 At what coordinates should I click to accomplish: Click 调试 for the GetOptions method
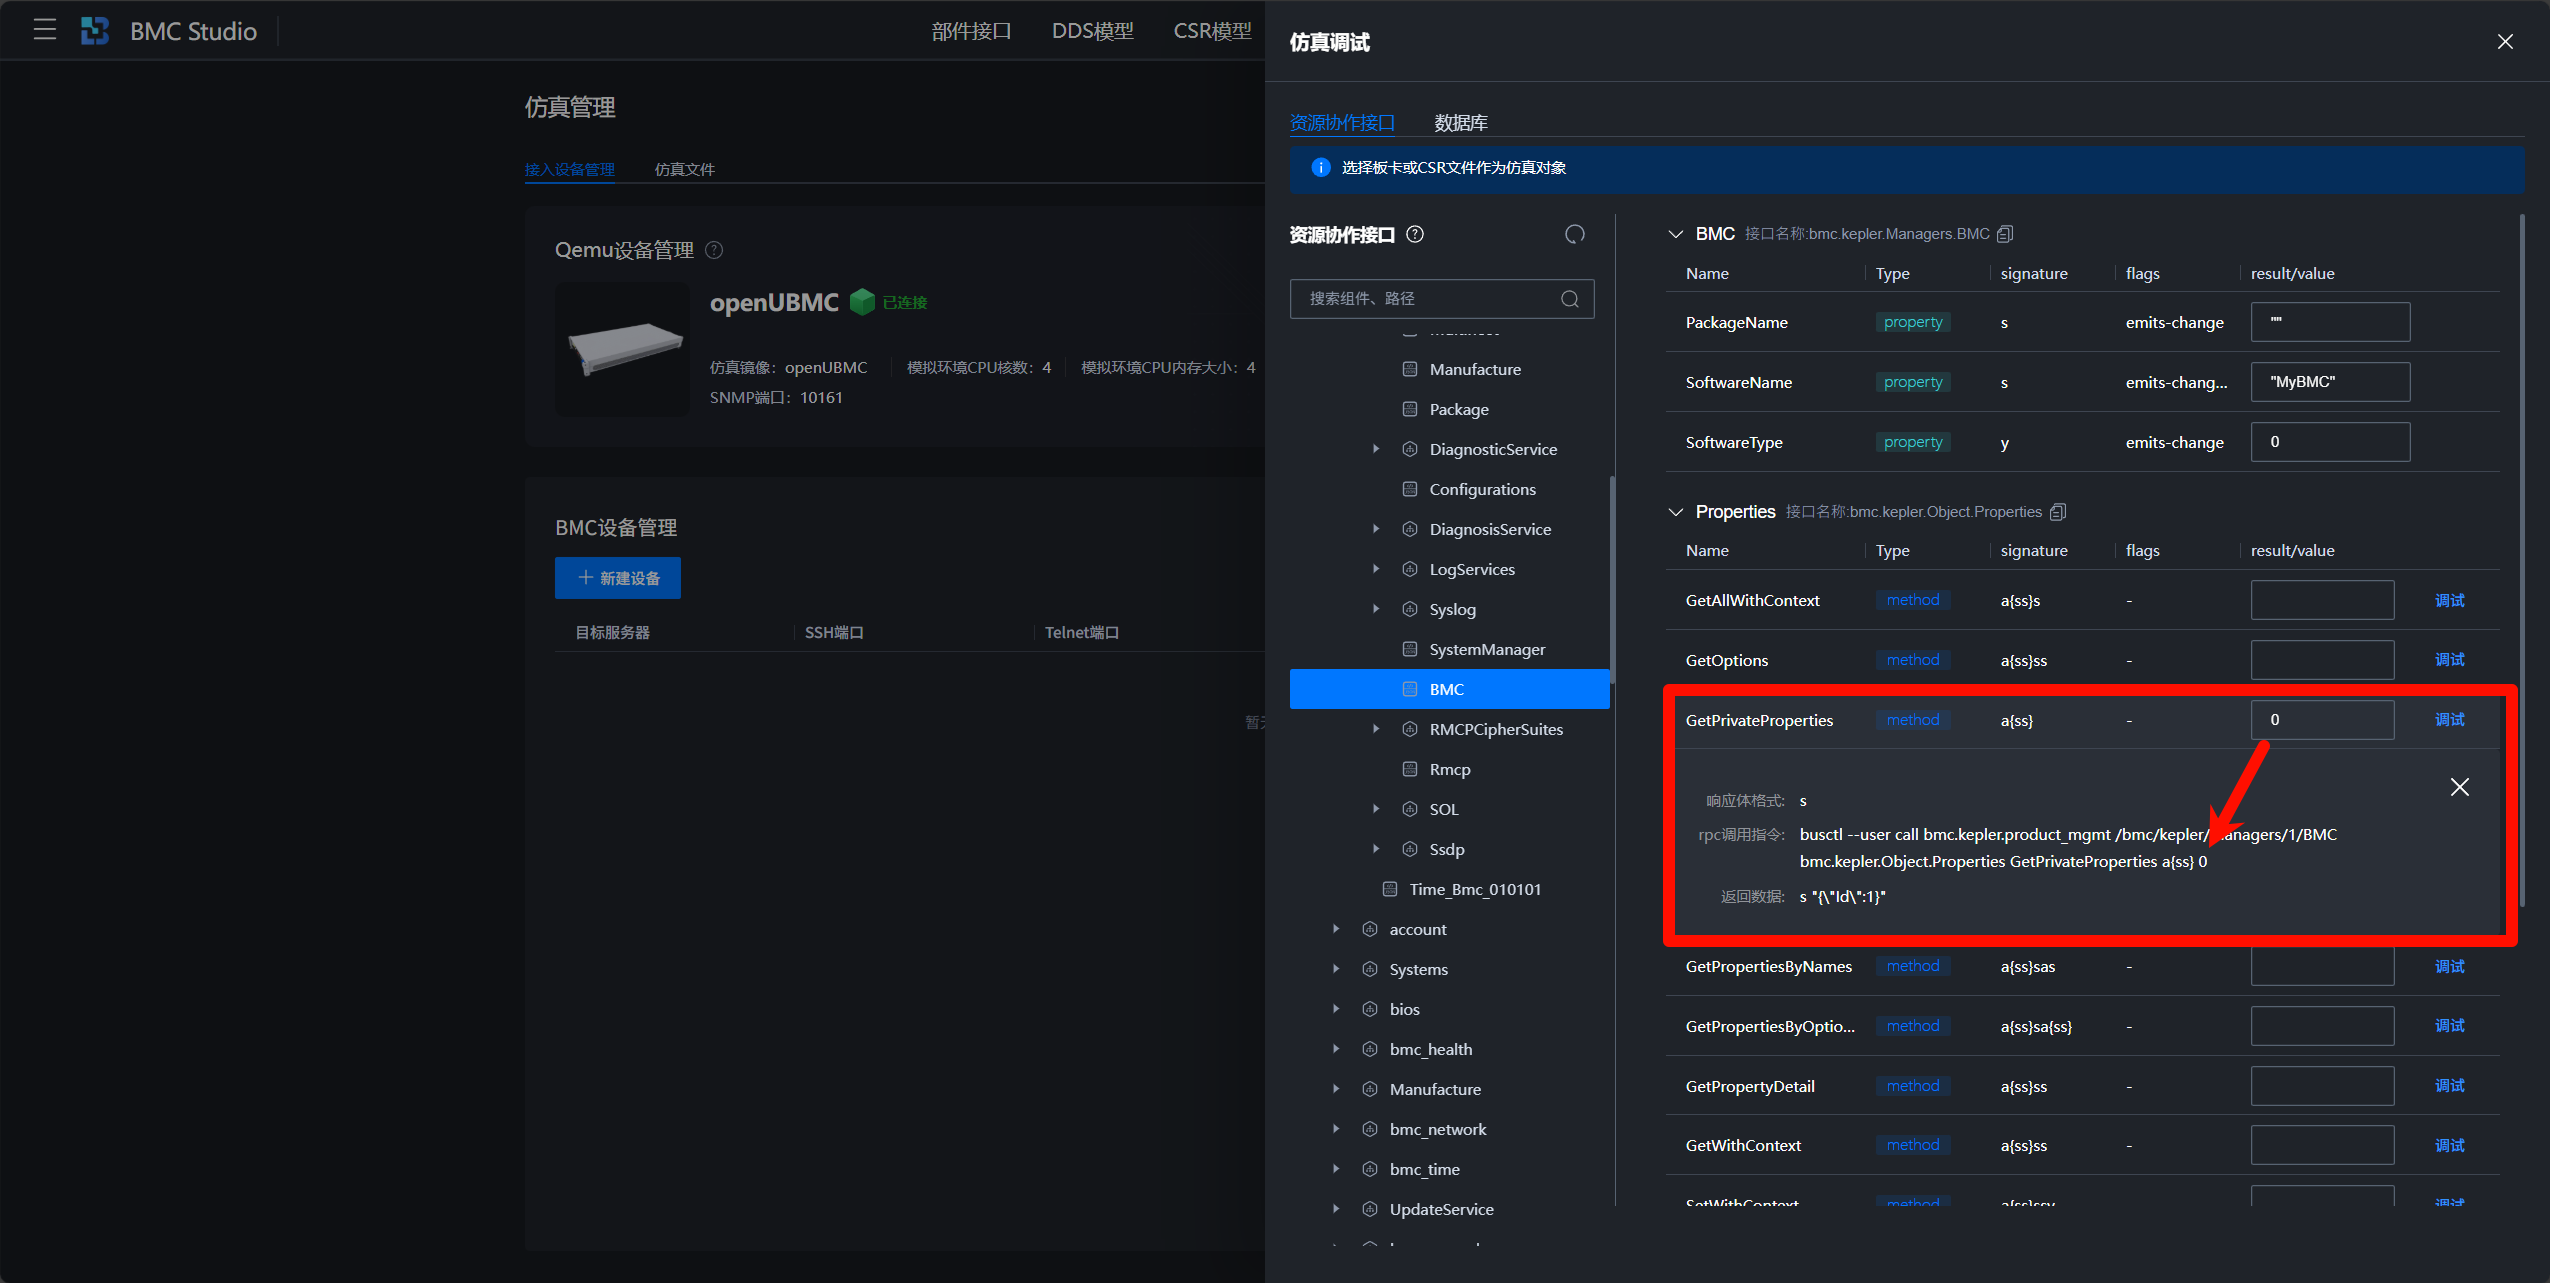click(2449, 660)
